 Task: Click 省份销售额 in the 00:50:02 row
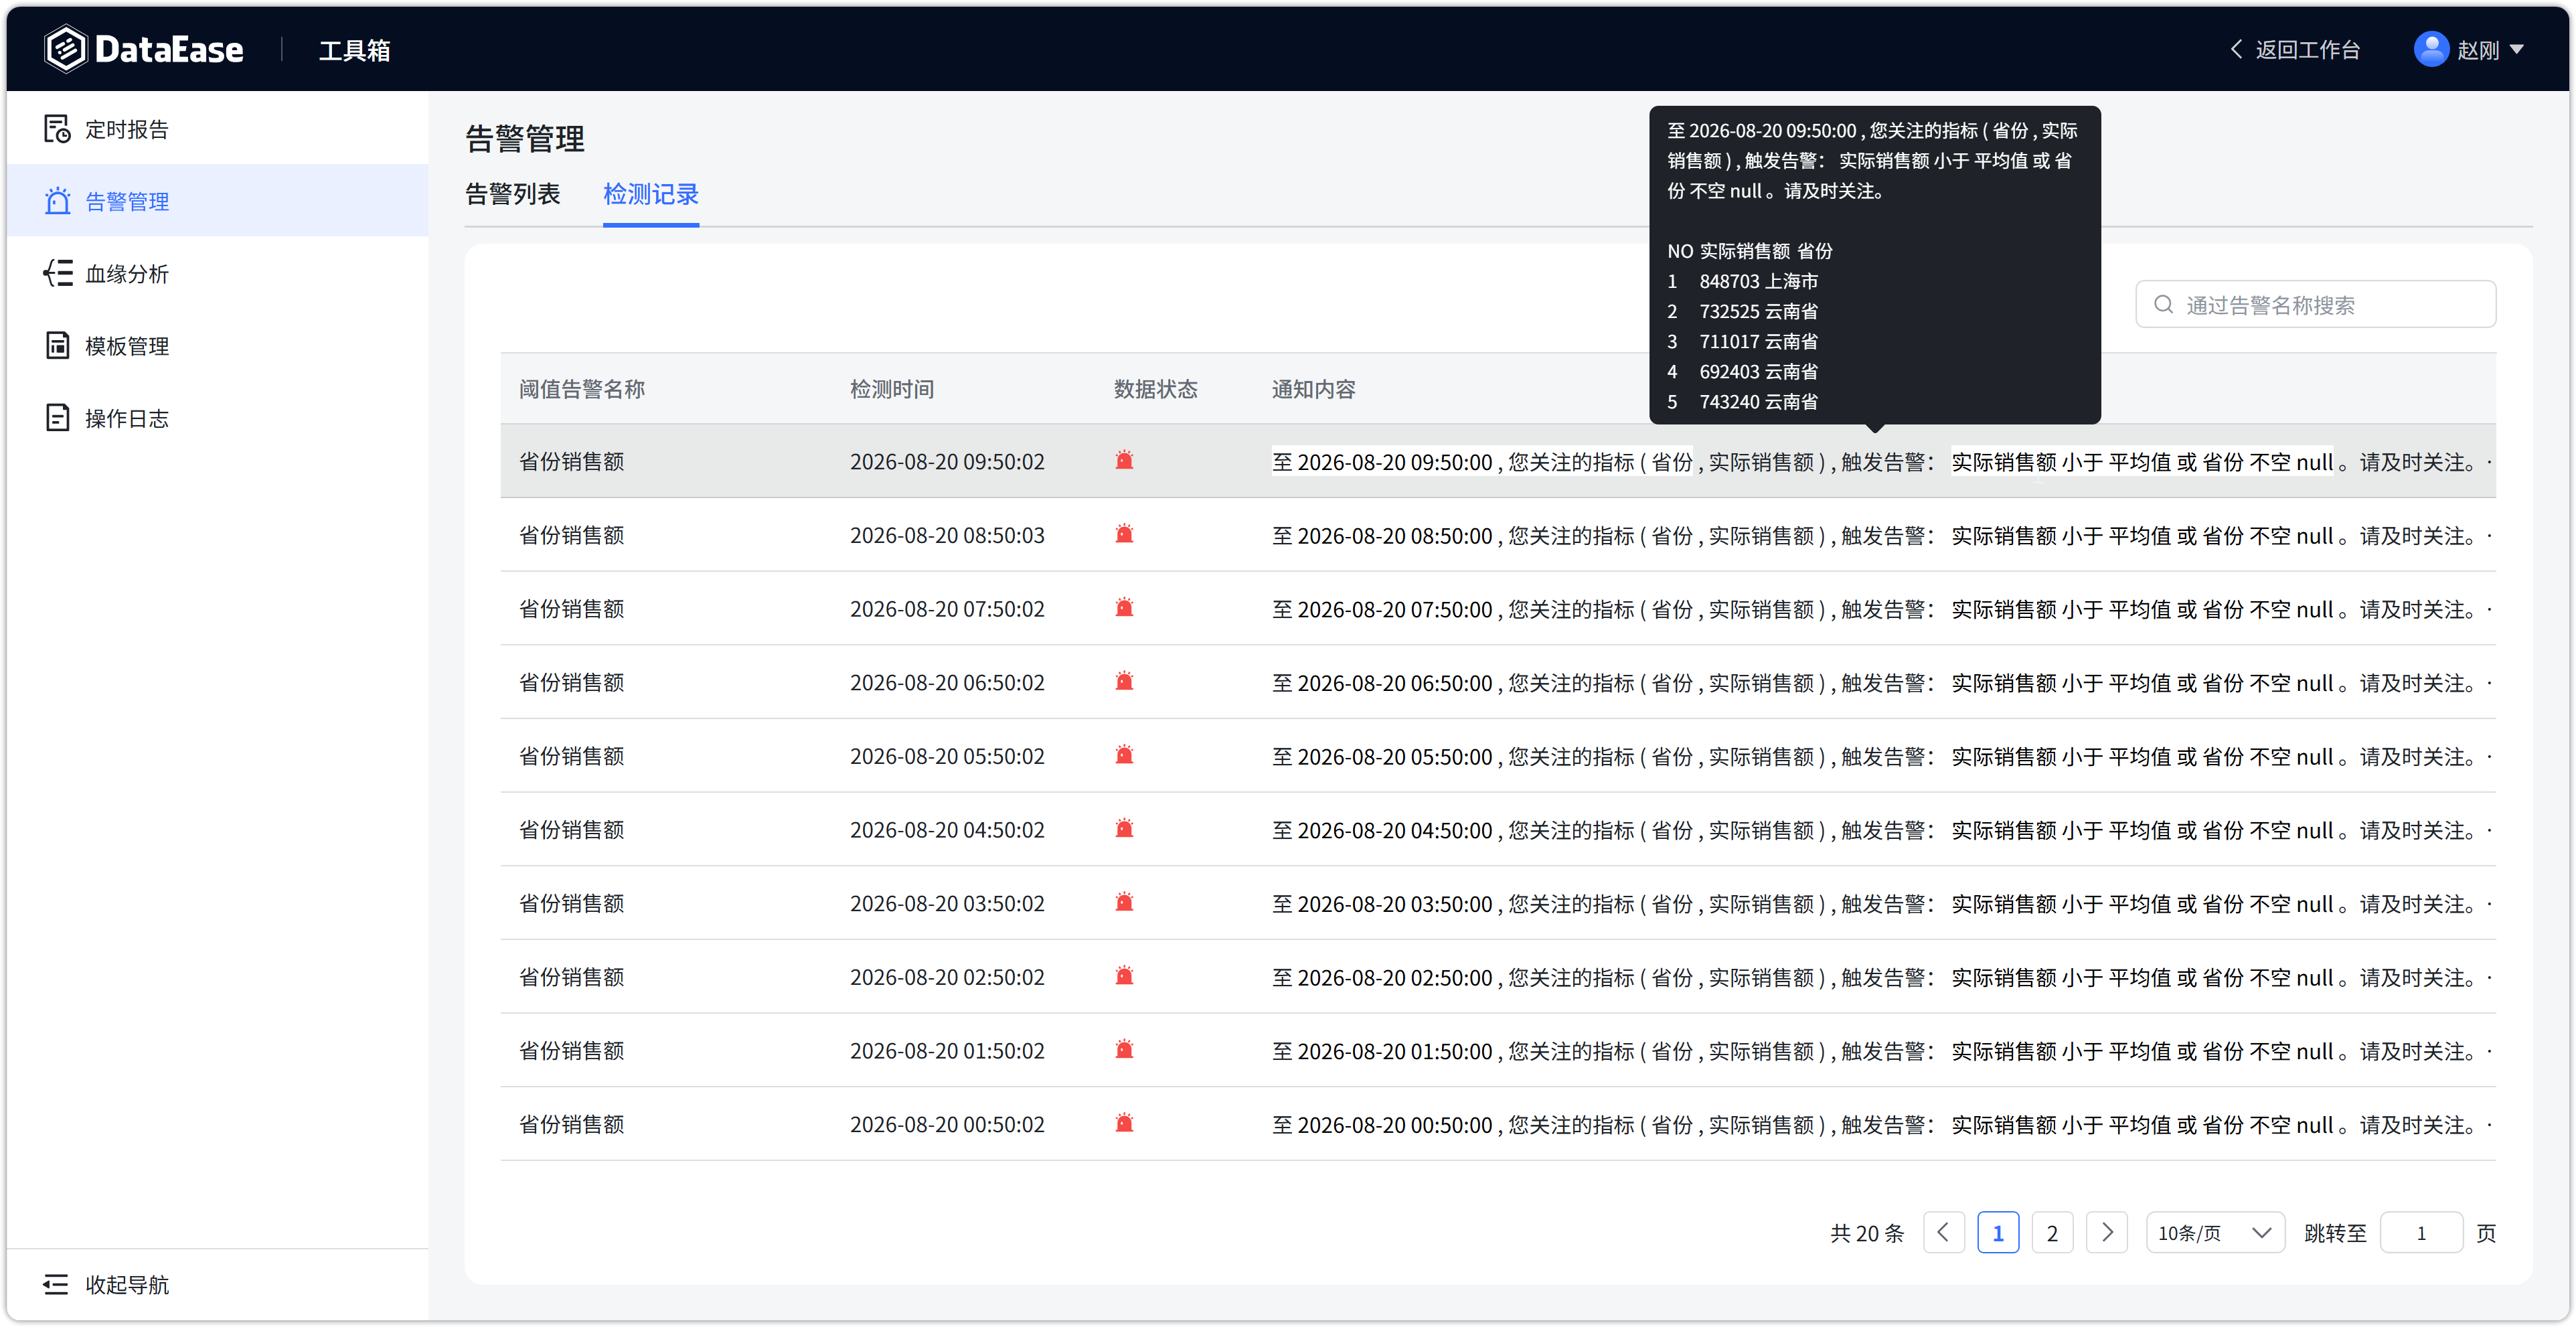pyautogui.click(x=571, y=1124)
